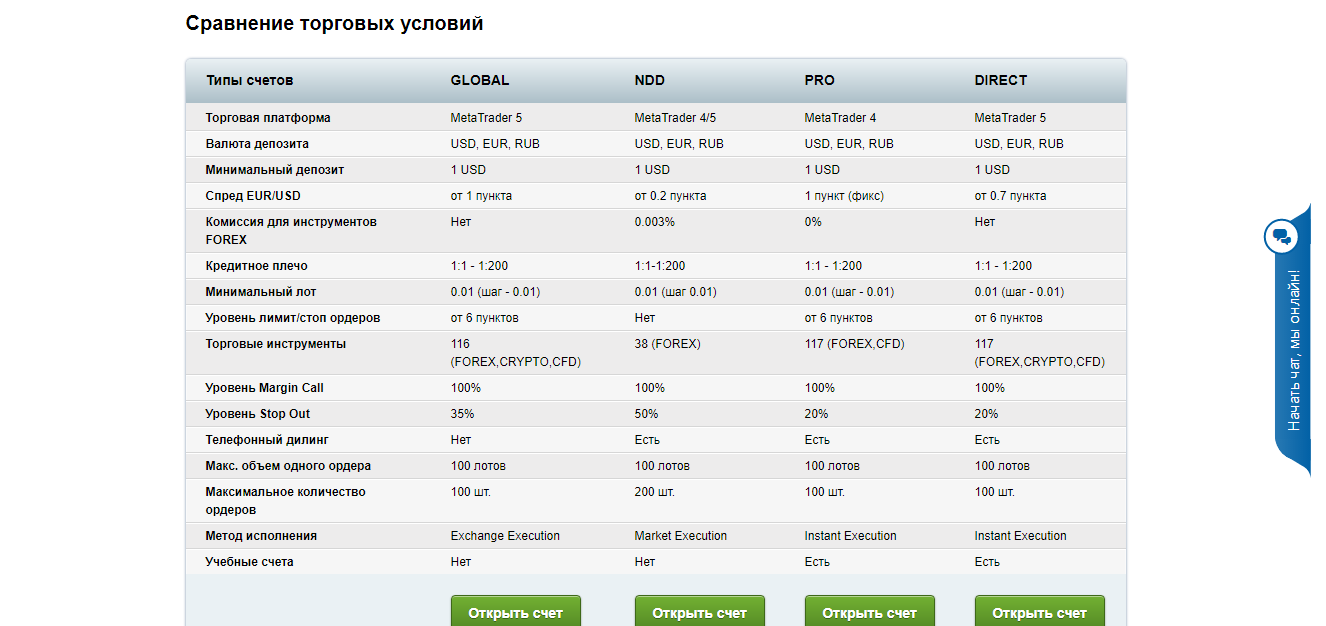
Task: Click 'от 1 пункта' spread cell
Action: coord(482,196)
